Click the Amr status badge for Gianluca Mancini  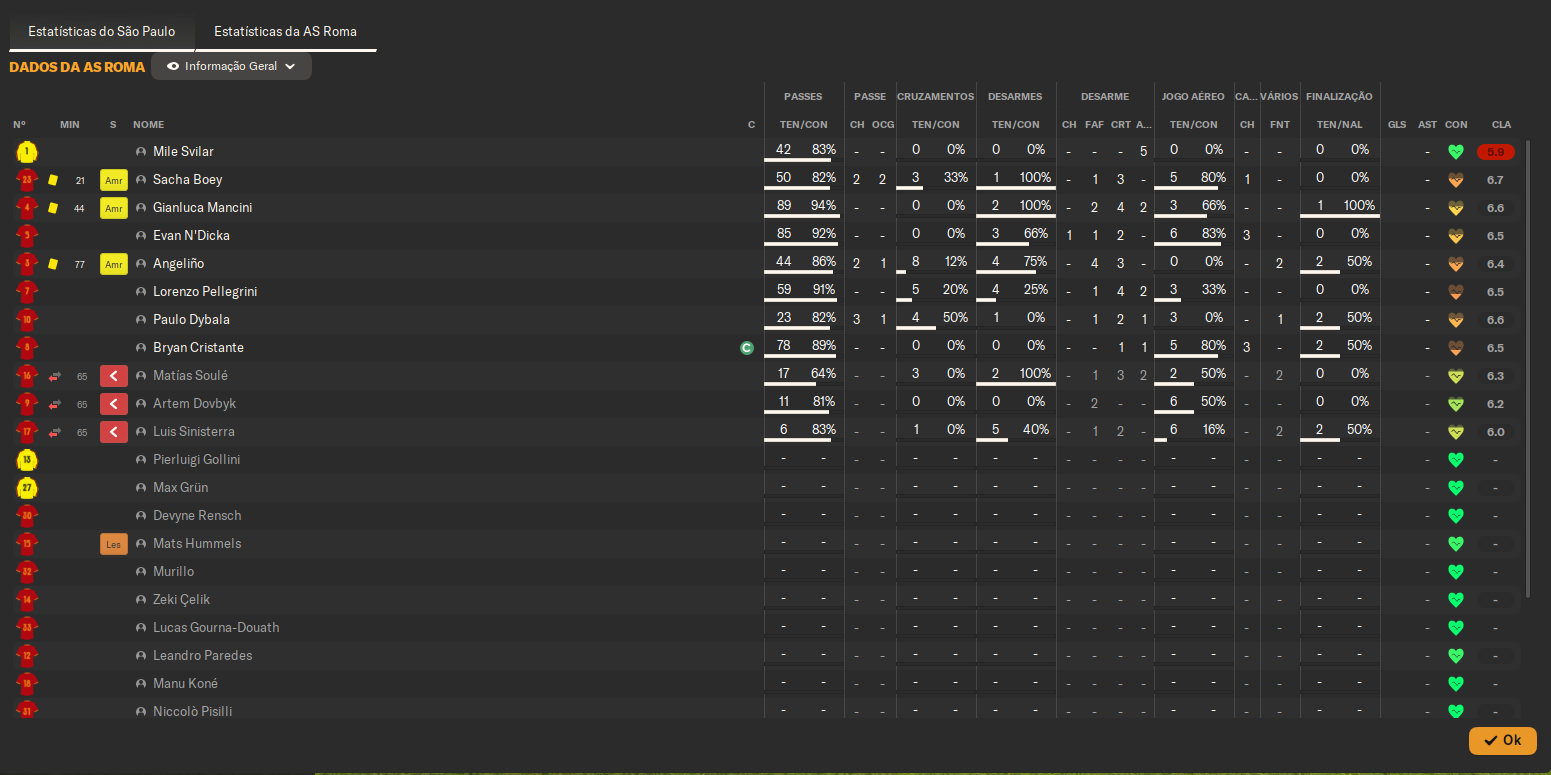tap(114, 208)
